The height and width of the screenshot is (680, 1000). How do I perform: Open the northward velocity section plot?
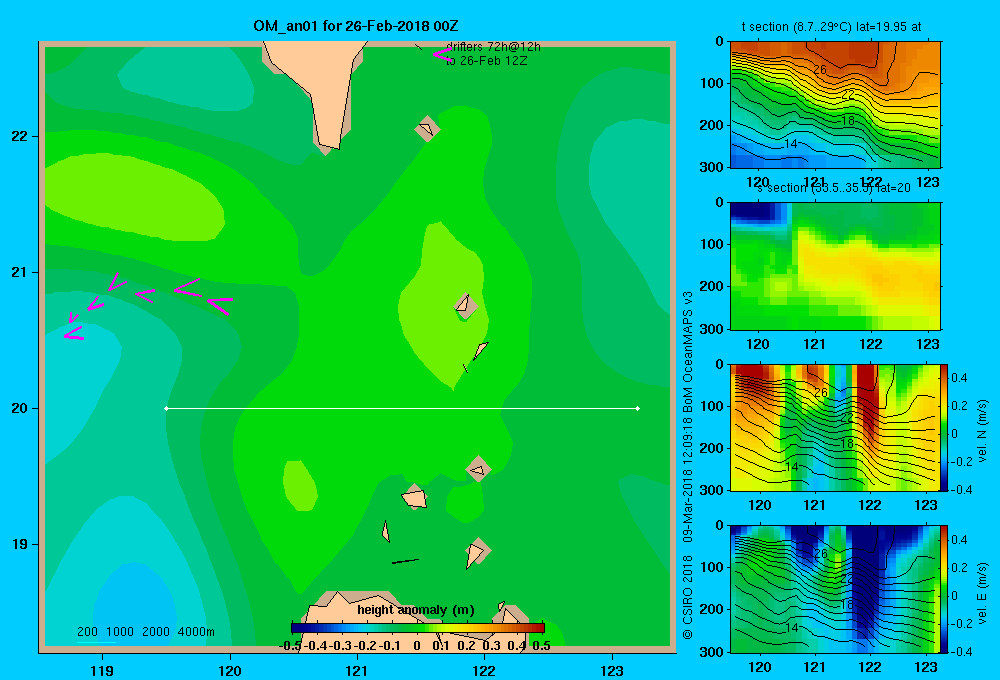point(835,427)
